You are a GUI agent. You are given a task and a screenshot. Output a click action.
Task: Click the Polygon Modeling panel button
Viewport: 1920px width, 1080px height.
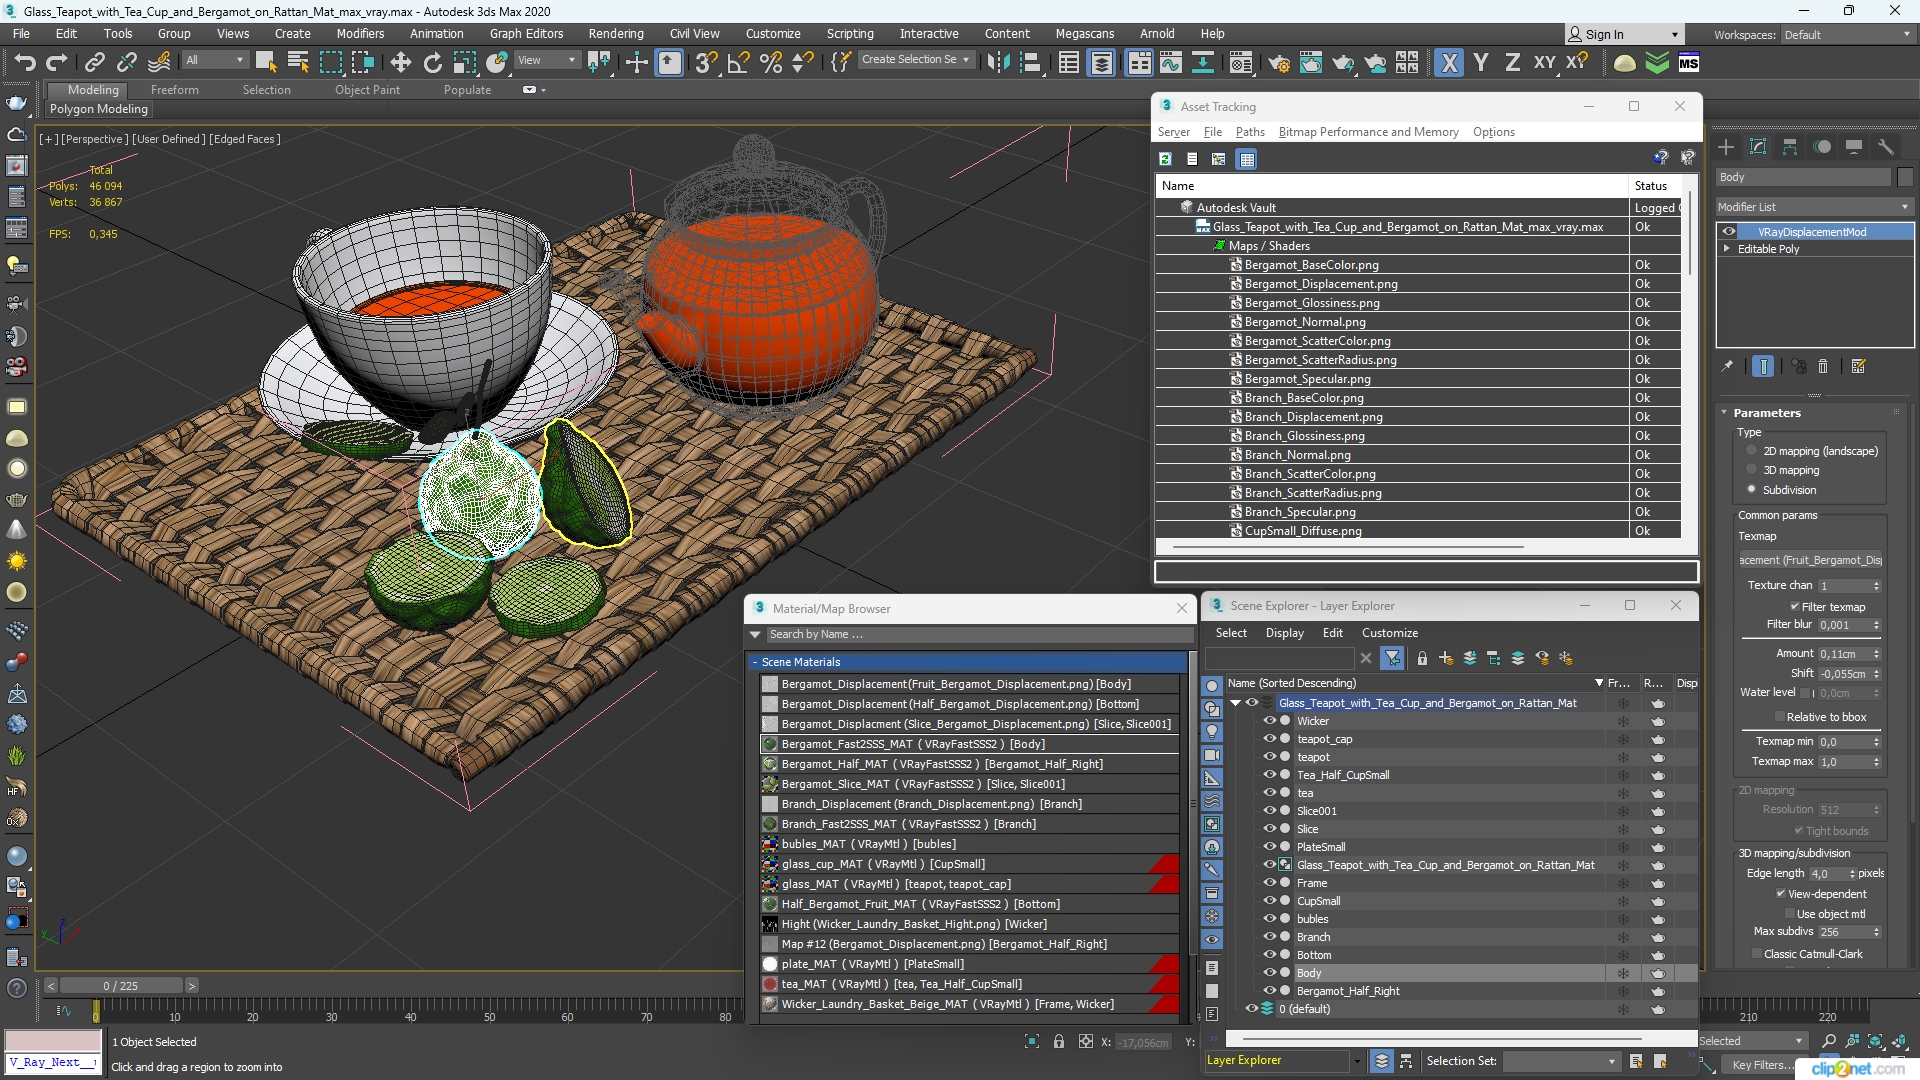pyautogui.click(x=98, y=109)
